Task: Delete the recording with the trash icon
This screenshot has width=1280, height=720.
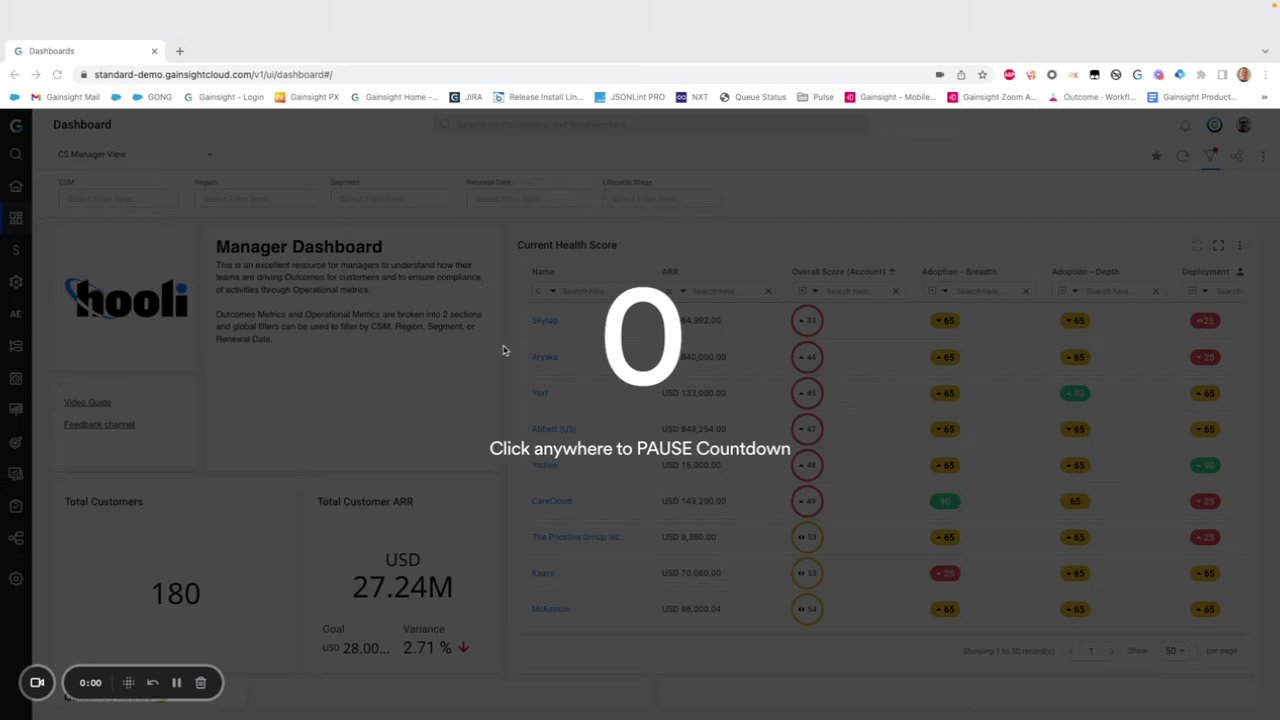Action: pos(200,683)
